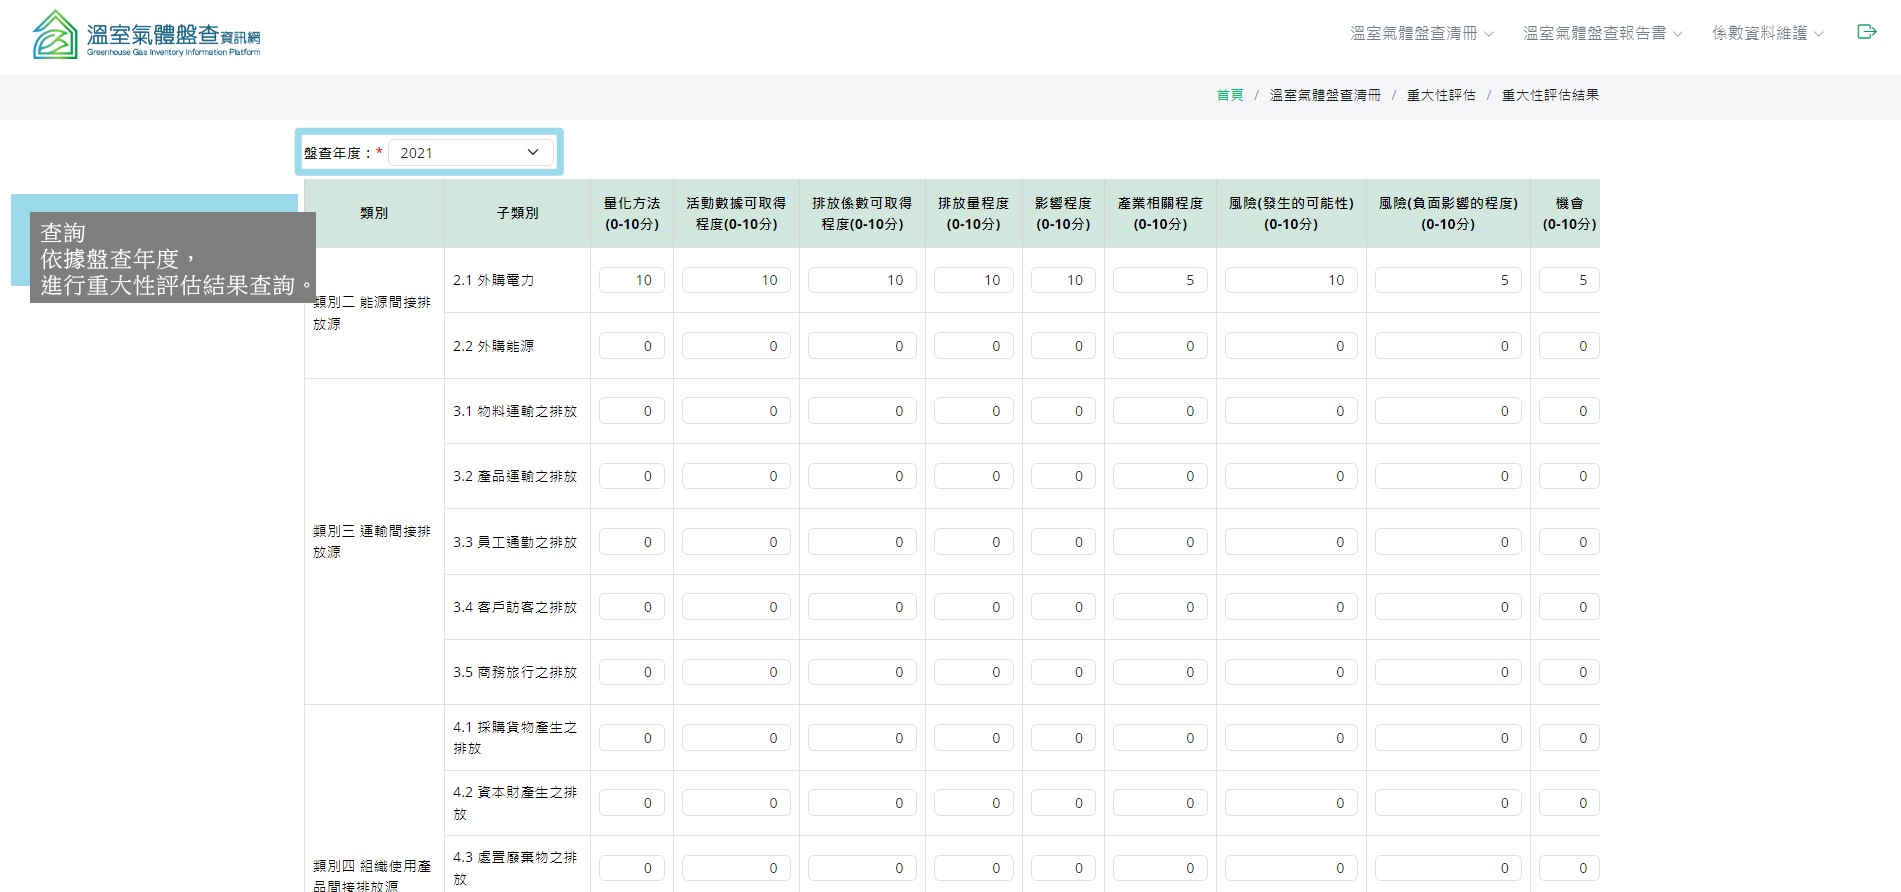Click 排放量程度 field for 2.2 外購能源
This screenshot has height=892, width=1901.
pyautogui.click(x=973, y=346)
